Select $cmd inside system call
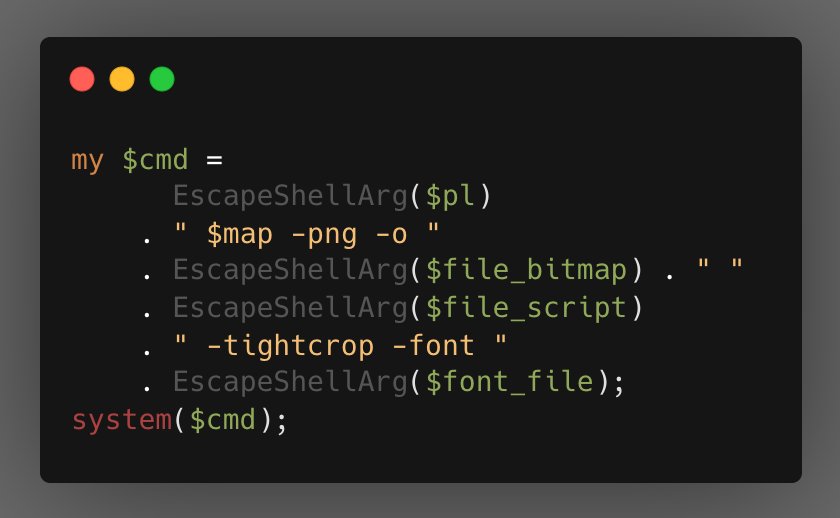The image size is (840, 518). pyautogui.click(x=223, y=420)
